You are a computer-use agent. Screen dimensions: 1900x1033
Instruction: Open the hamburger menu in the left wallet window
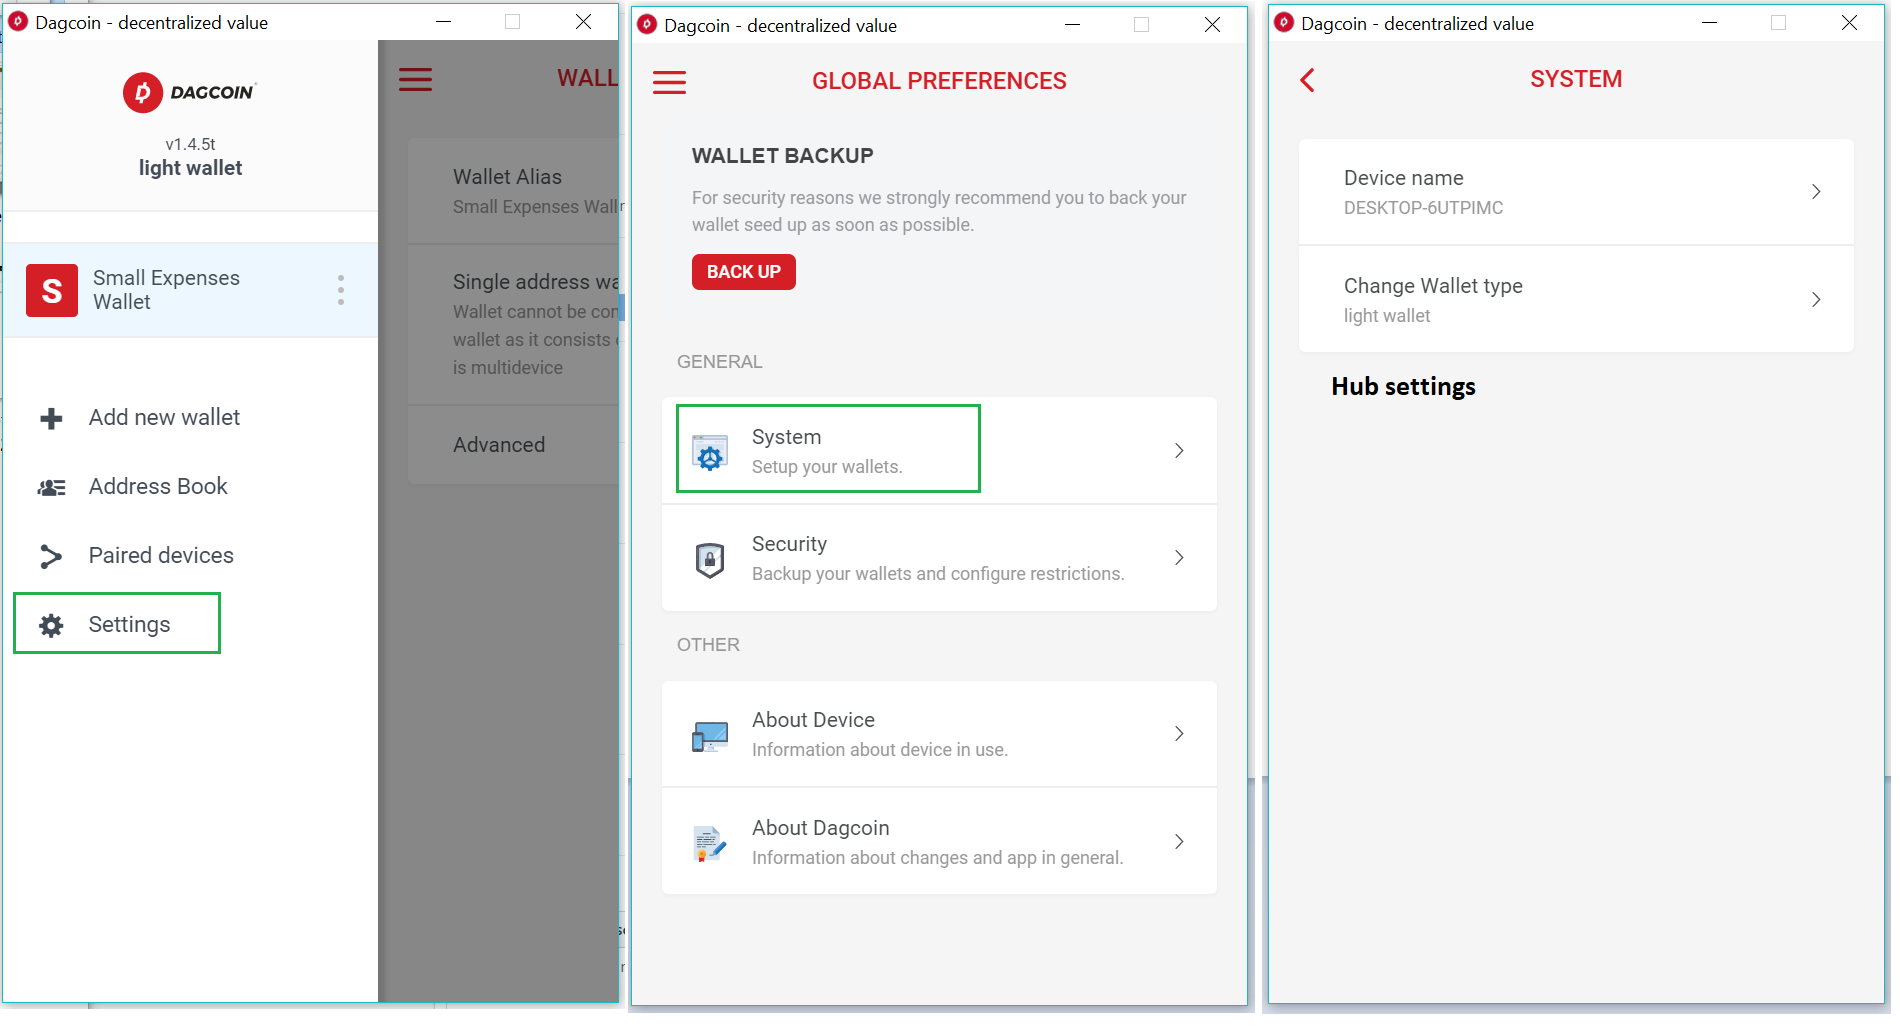[x=416, y=80]
